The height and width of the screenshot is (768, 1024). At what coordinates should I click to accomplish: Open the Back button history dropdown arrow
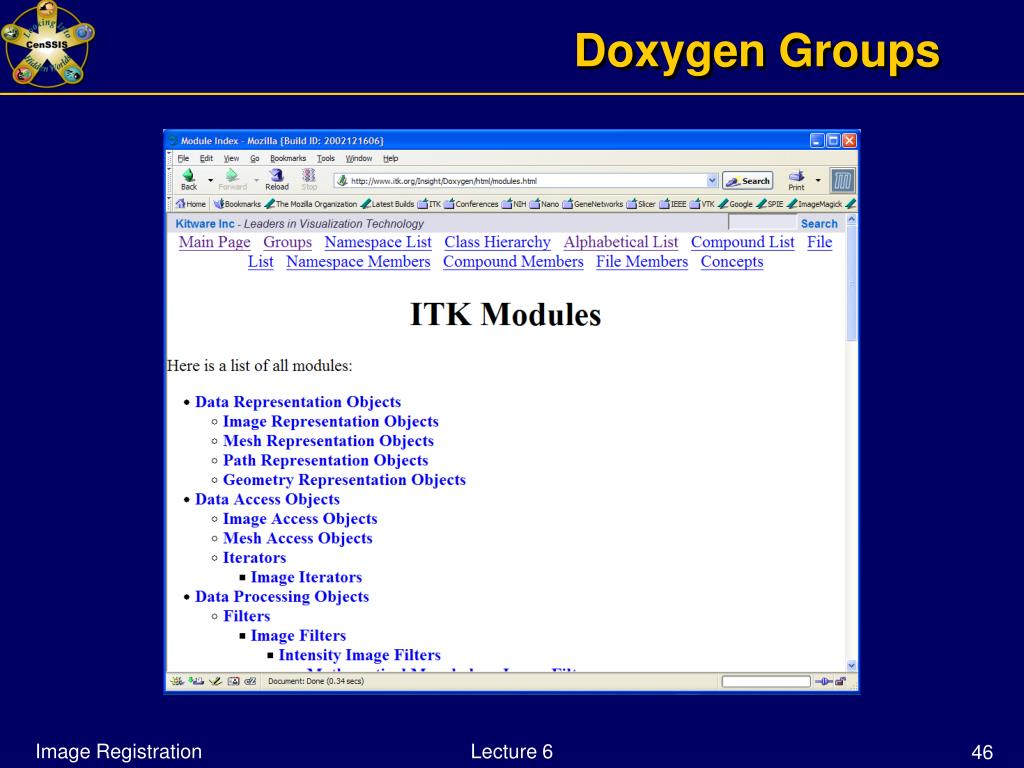tap(210, 180)
